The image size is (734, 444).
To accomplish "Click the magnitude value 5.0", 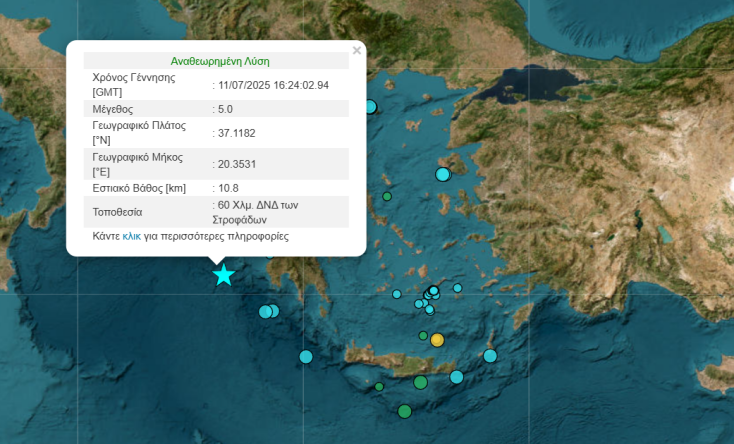I will point(225,109).
